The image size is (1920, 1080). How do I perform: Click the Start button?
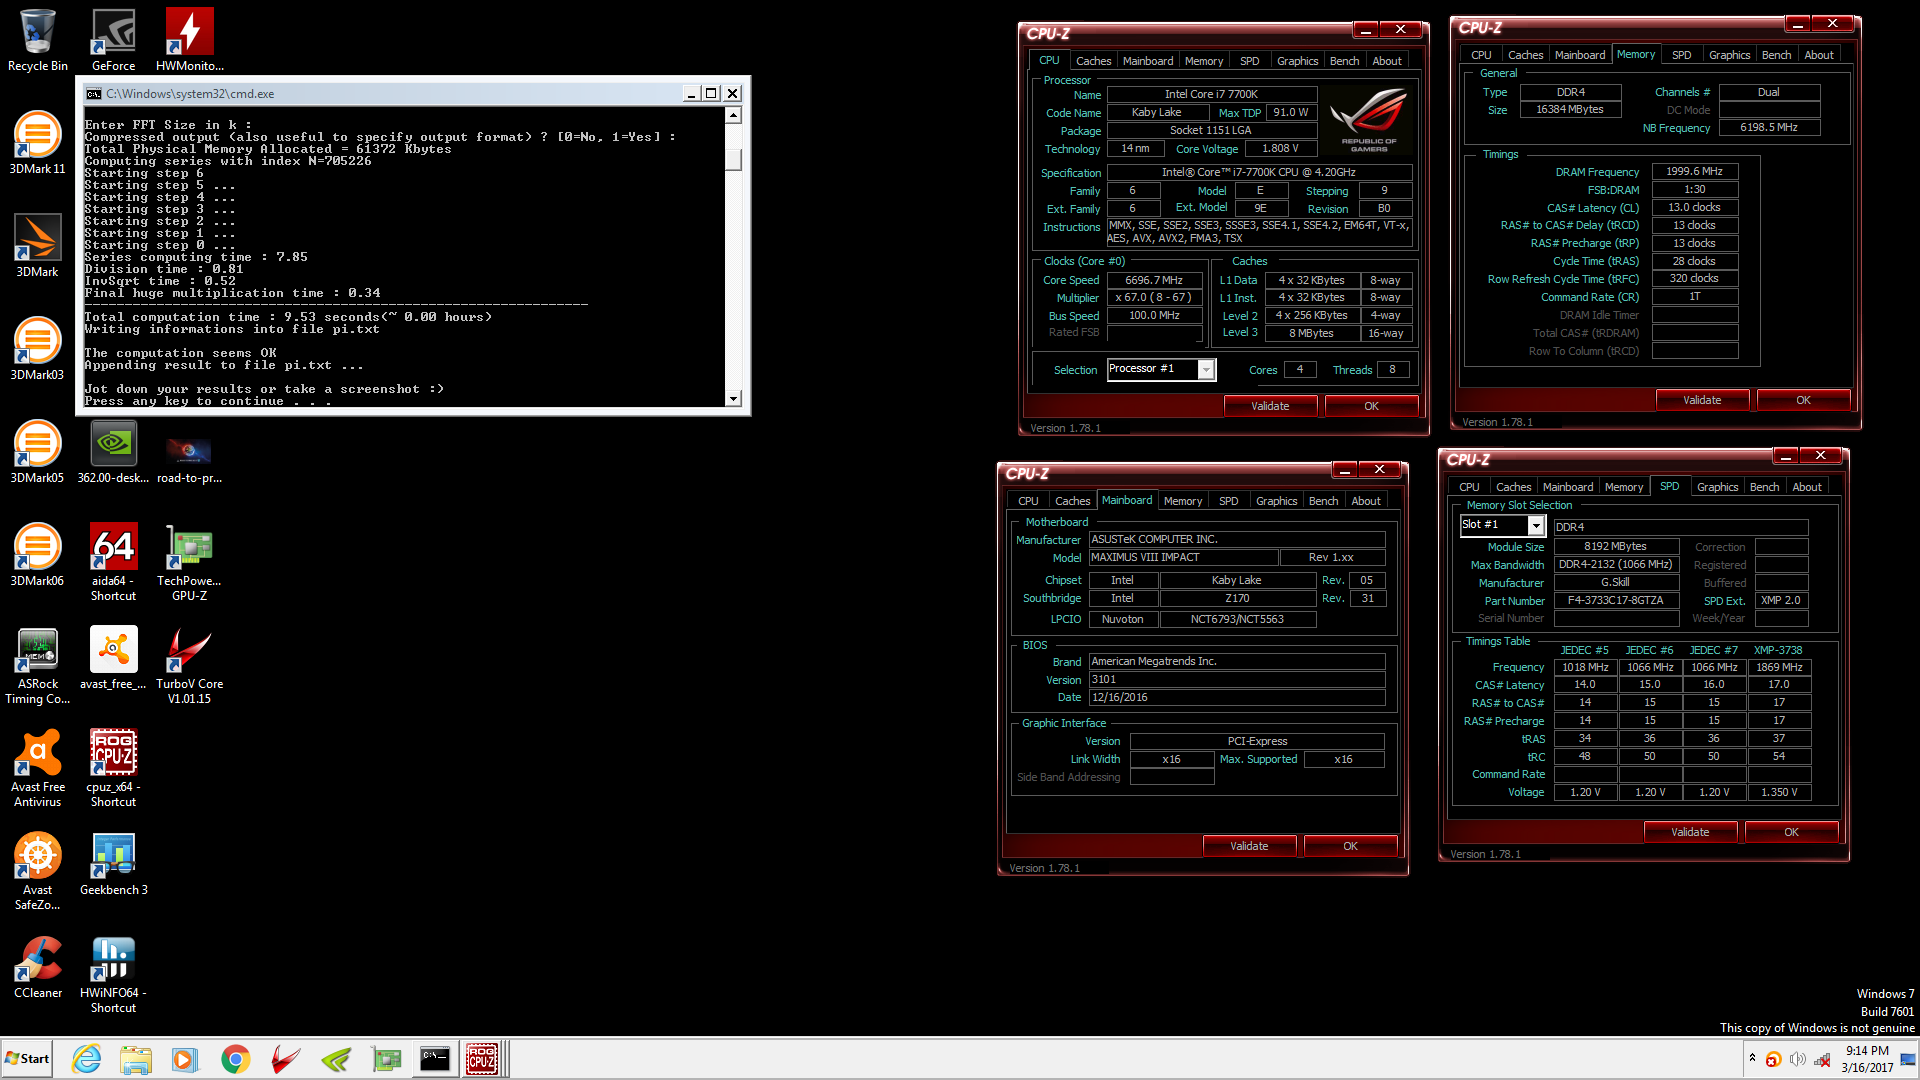pos(28,1059)
